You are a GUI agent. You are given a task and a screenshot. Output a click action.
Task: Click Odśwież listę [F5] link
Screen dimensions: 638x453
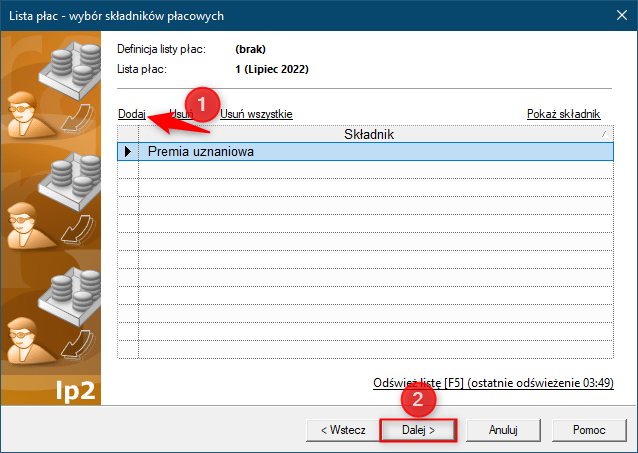pyautogui.click(x=493, y=383)
